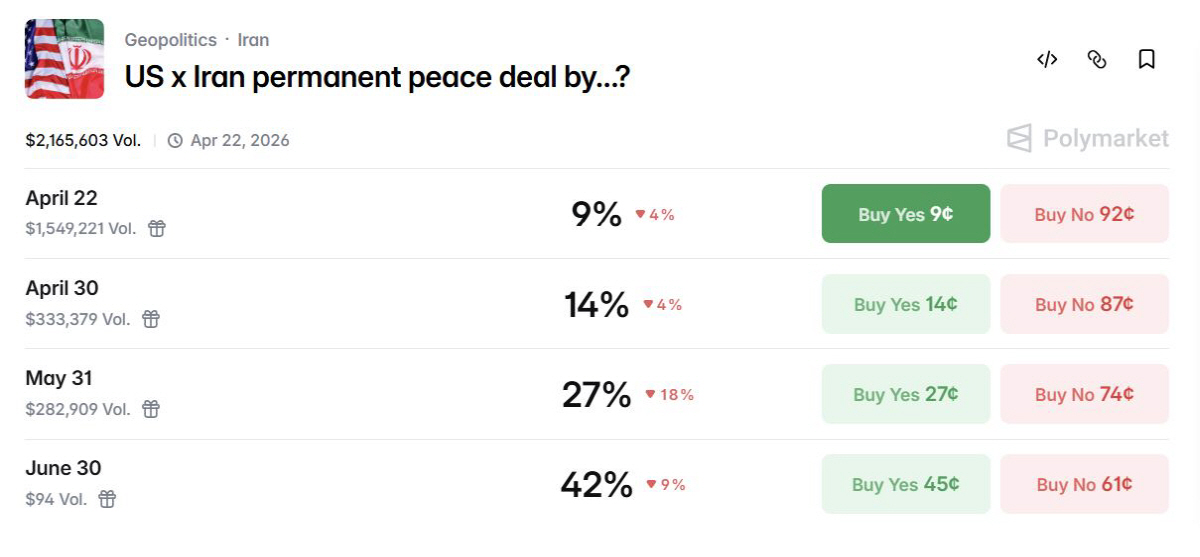
Task: Click the Polymarket logo
Action: click(x=1087, y=139)
